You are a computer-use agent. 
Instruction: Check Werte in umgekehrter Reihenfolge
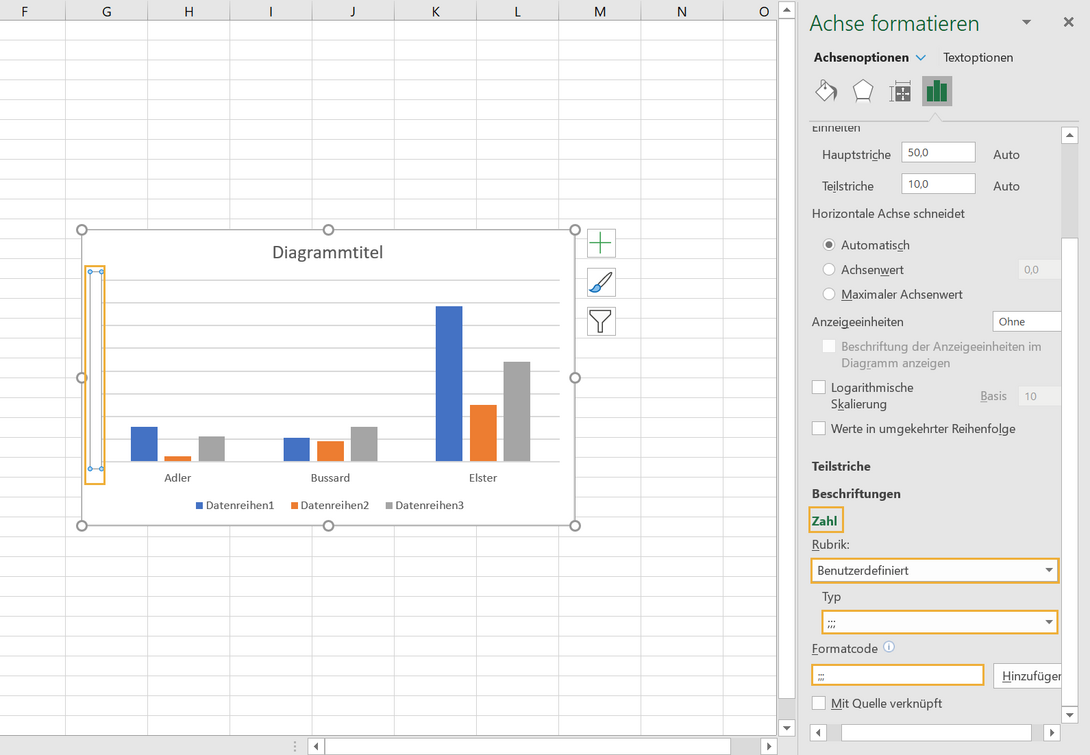819,429
